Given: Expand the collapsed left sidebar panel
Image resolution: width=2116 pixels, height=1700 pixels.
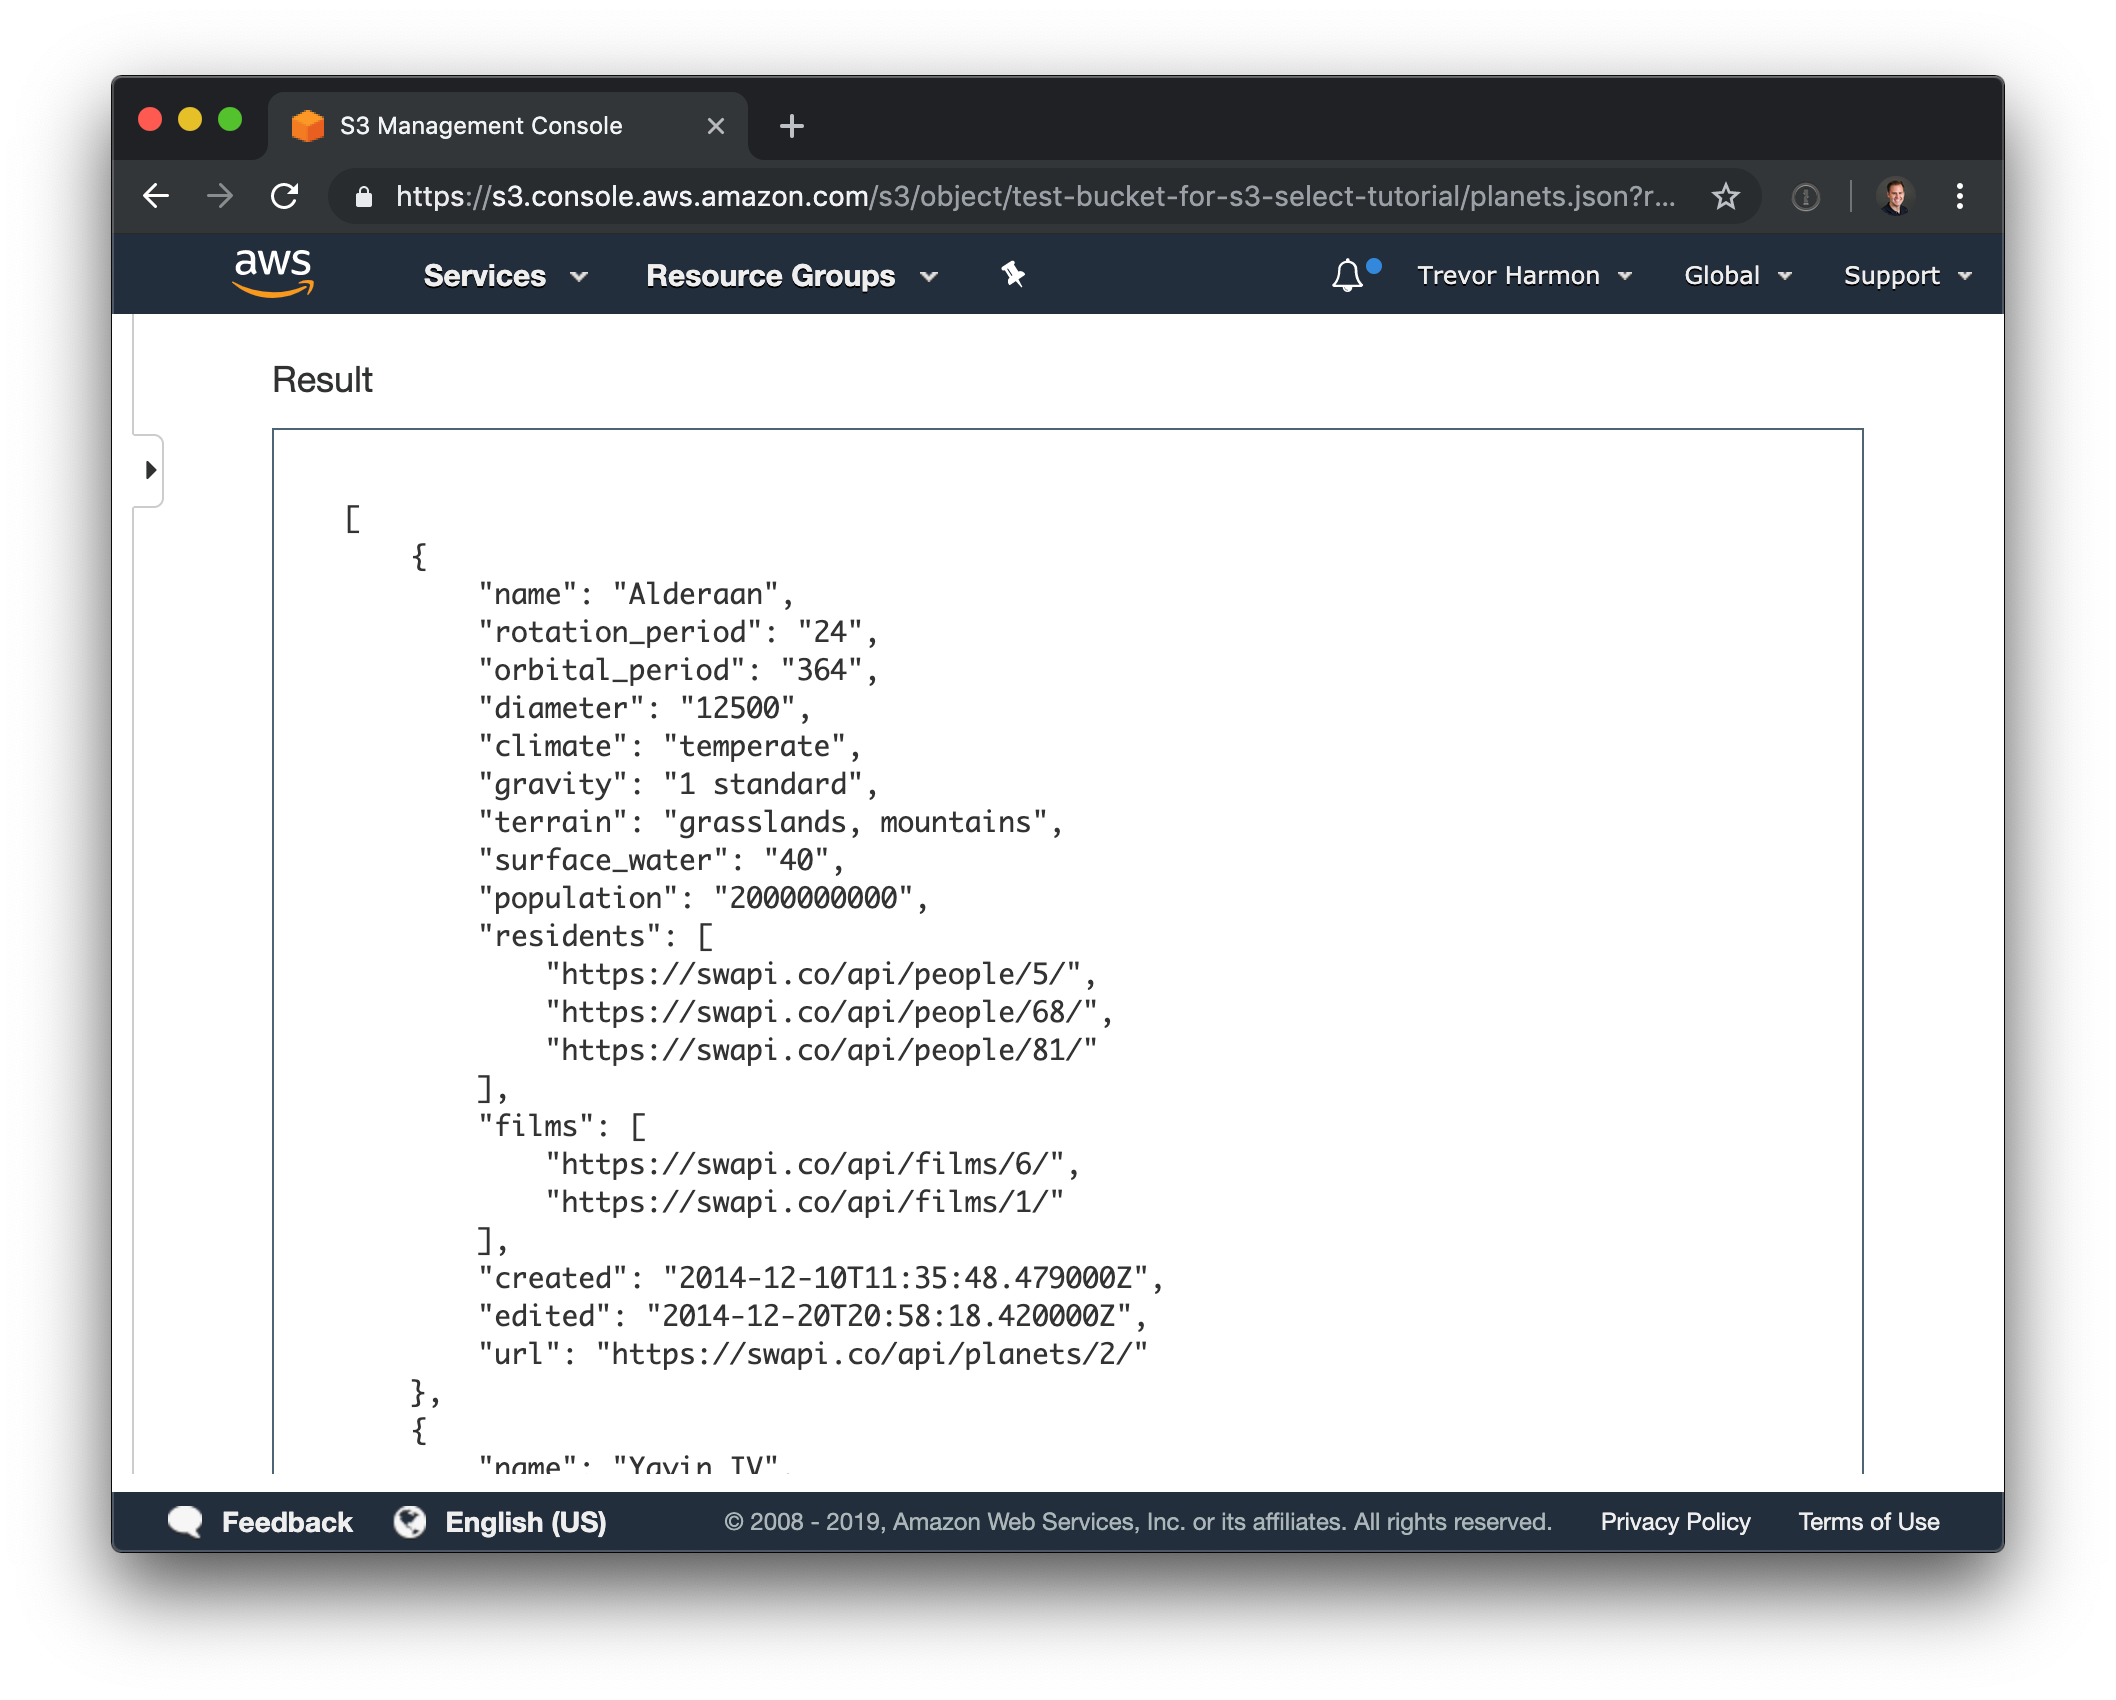Looking at the screenshot, I should [x=150, y=470].
